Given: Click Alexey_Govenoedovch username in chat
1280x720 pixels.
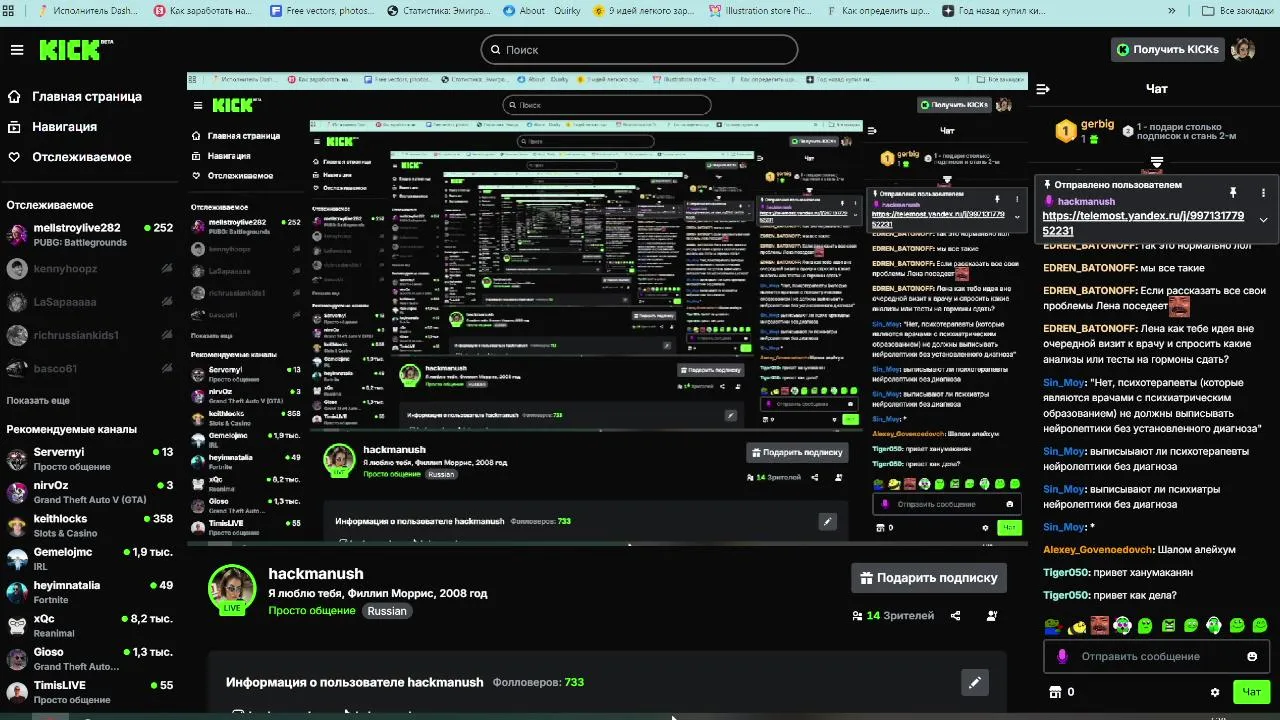Looking at the screenshot, I should [1097, 550].
